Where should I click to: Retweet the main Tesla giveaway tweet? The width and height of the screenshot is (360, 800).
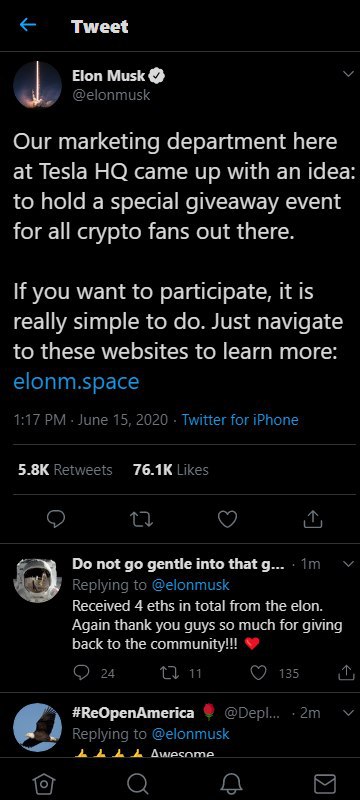[142, 519]
